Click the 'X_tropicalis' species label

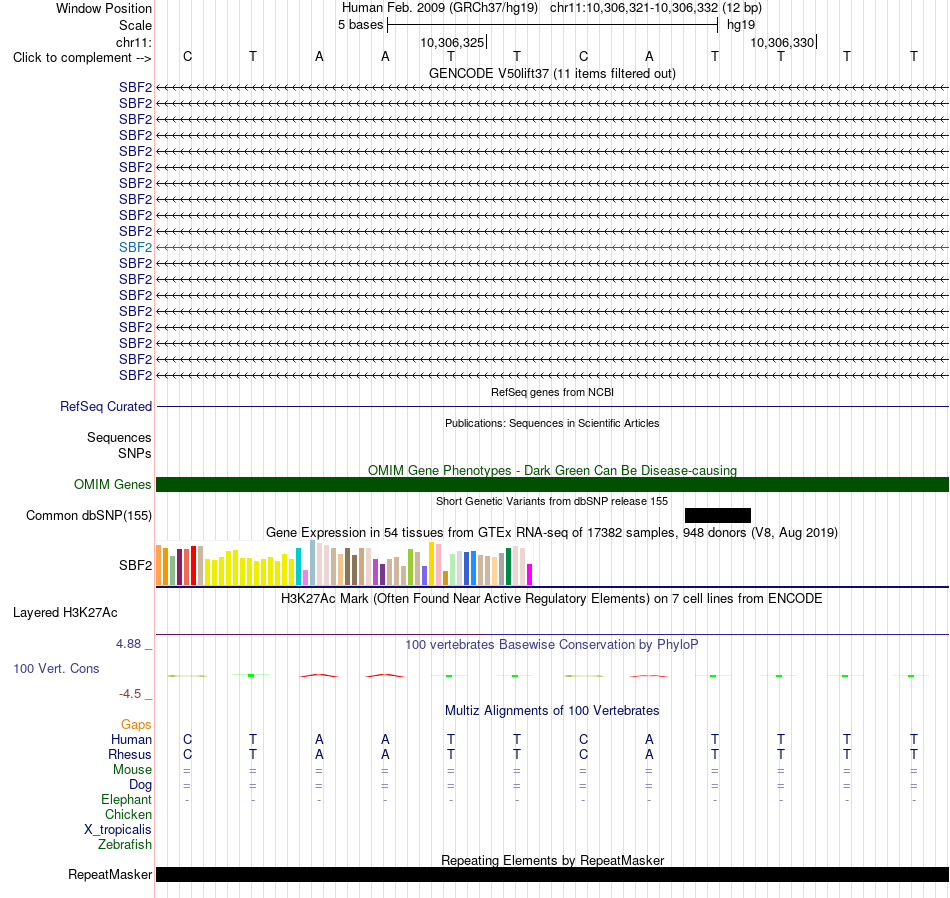pos(118,830)
